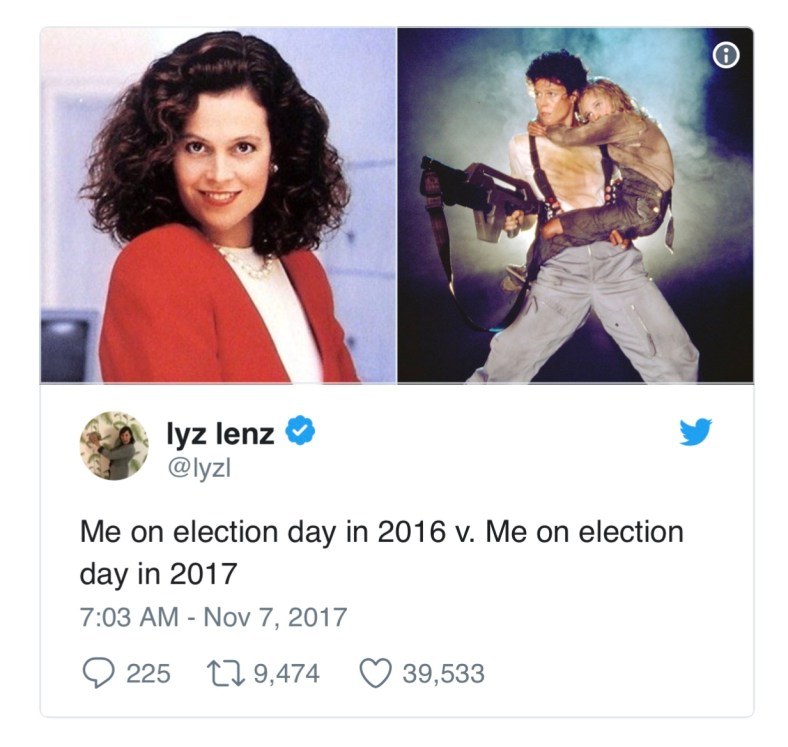
Task: Click the tweet line mentioning 2016
Action: pos(382,532)
